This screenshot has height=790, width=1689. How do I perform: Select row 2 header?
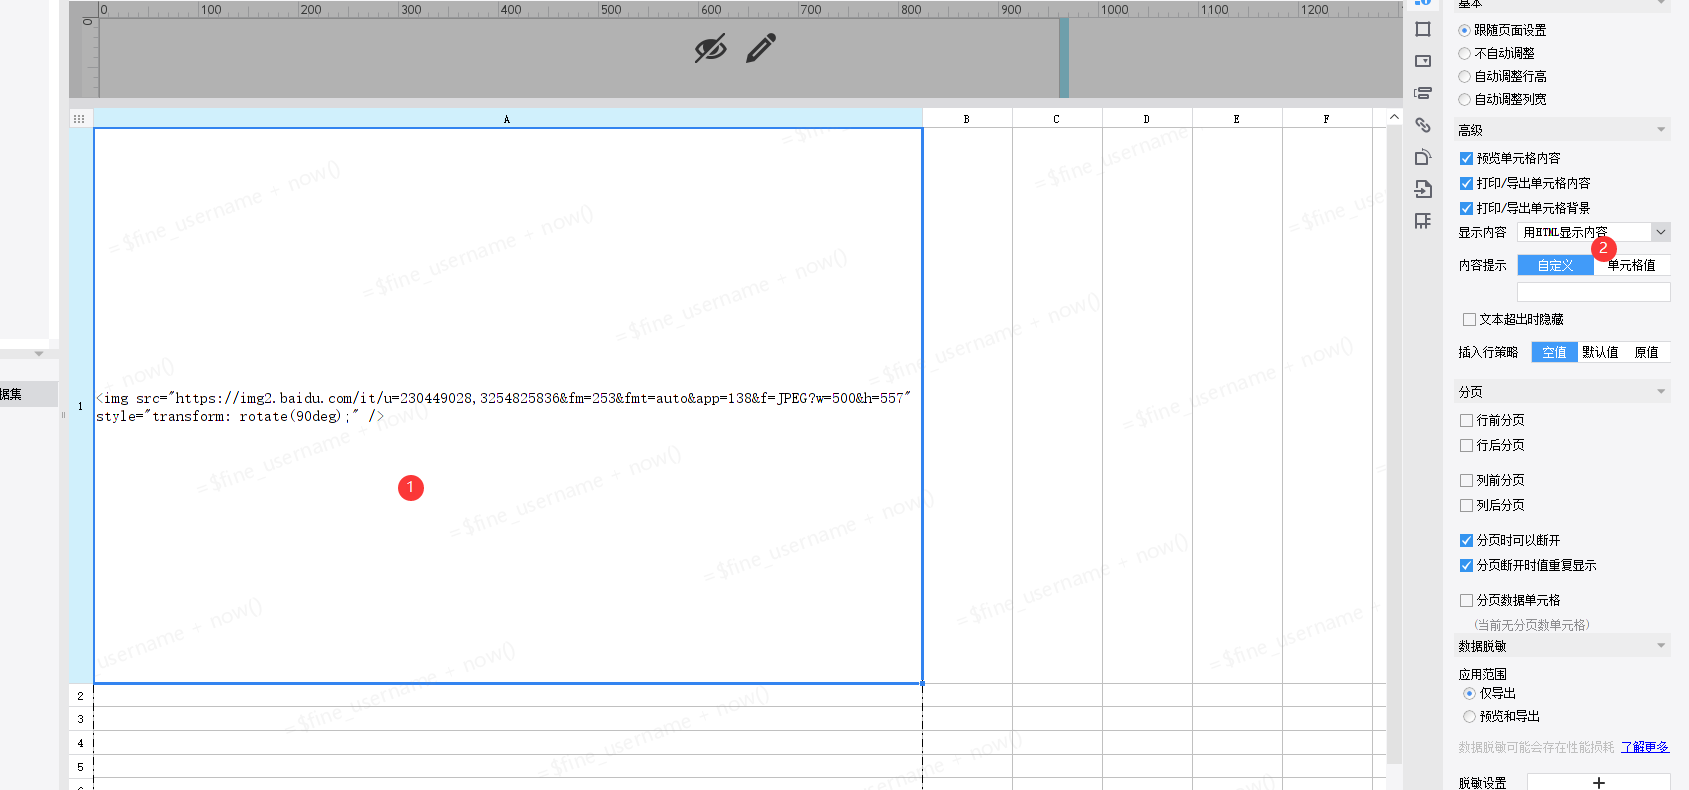[81, 695]
